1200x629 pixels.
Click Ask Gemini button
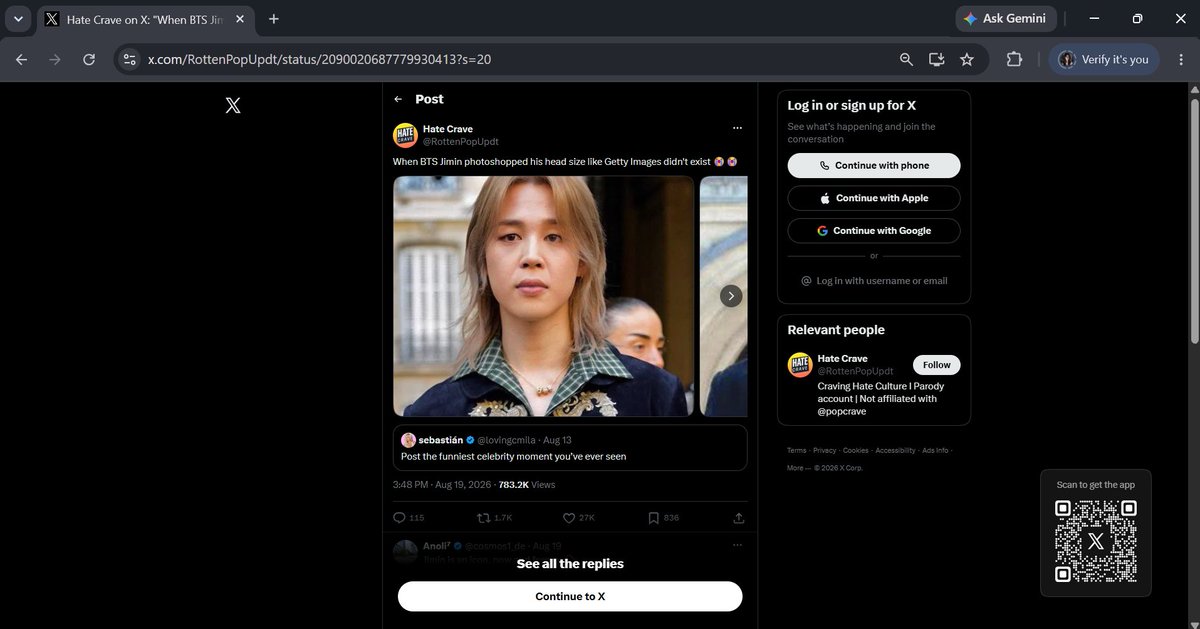pos(1006,18)
